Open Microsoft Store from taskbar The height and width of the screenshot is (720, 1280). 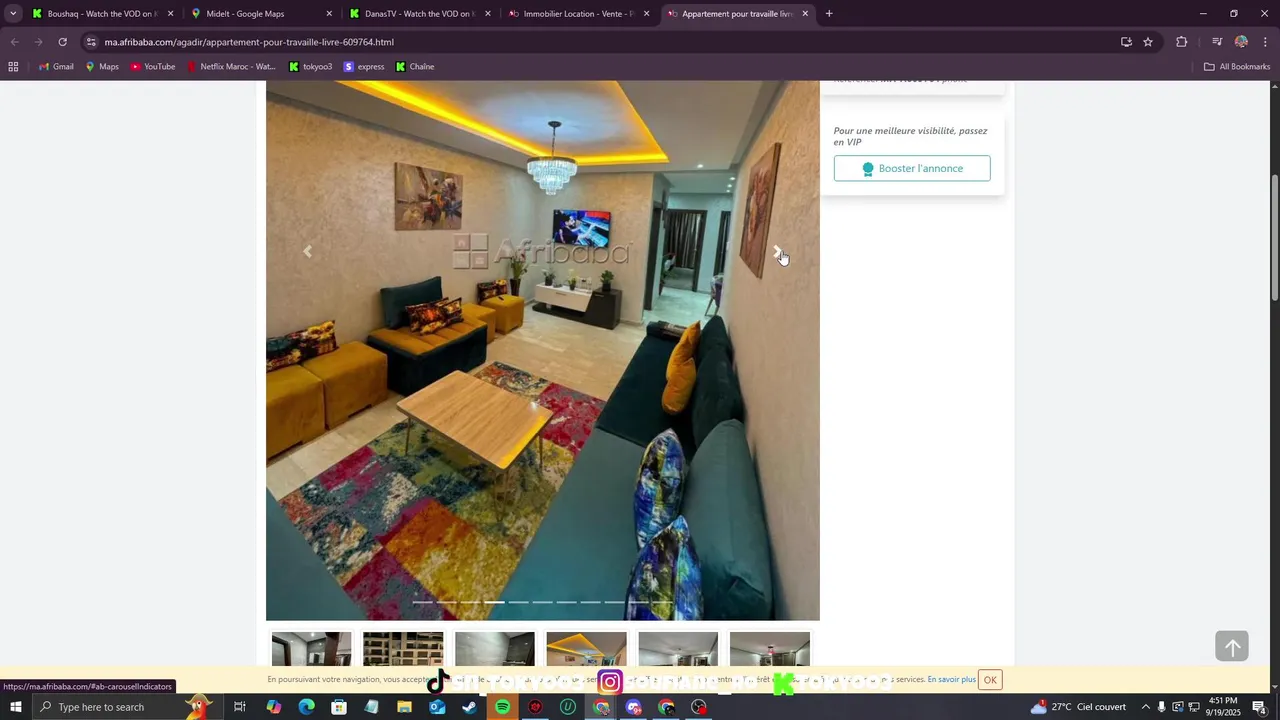(339, 707)
